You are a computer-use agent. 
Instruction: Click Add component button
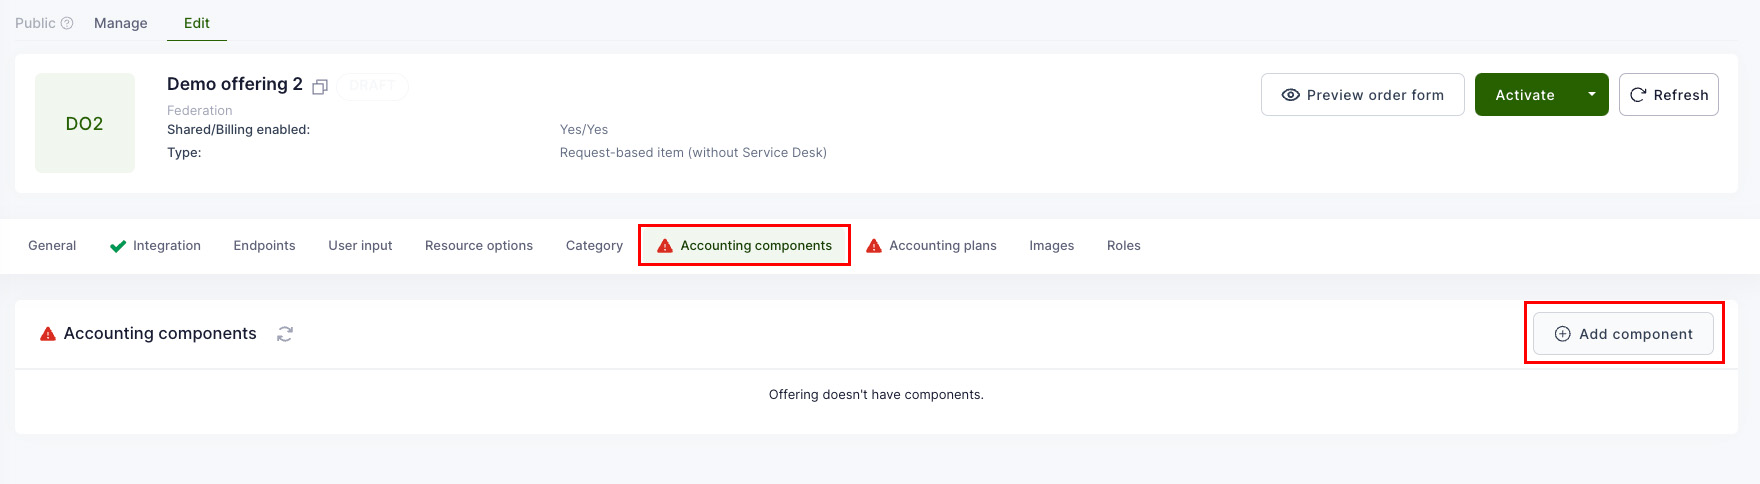(1623, 334)
